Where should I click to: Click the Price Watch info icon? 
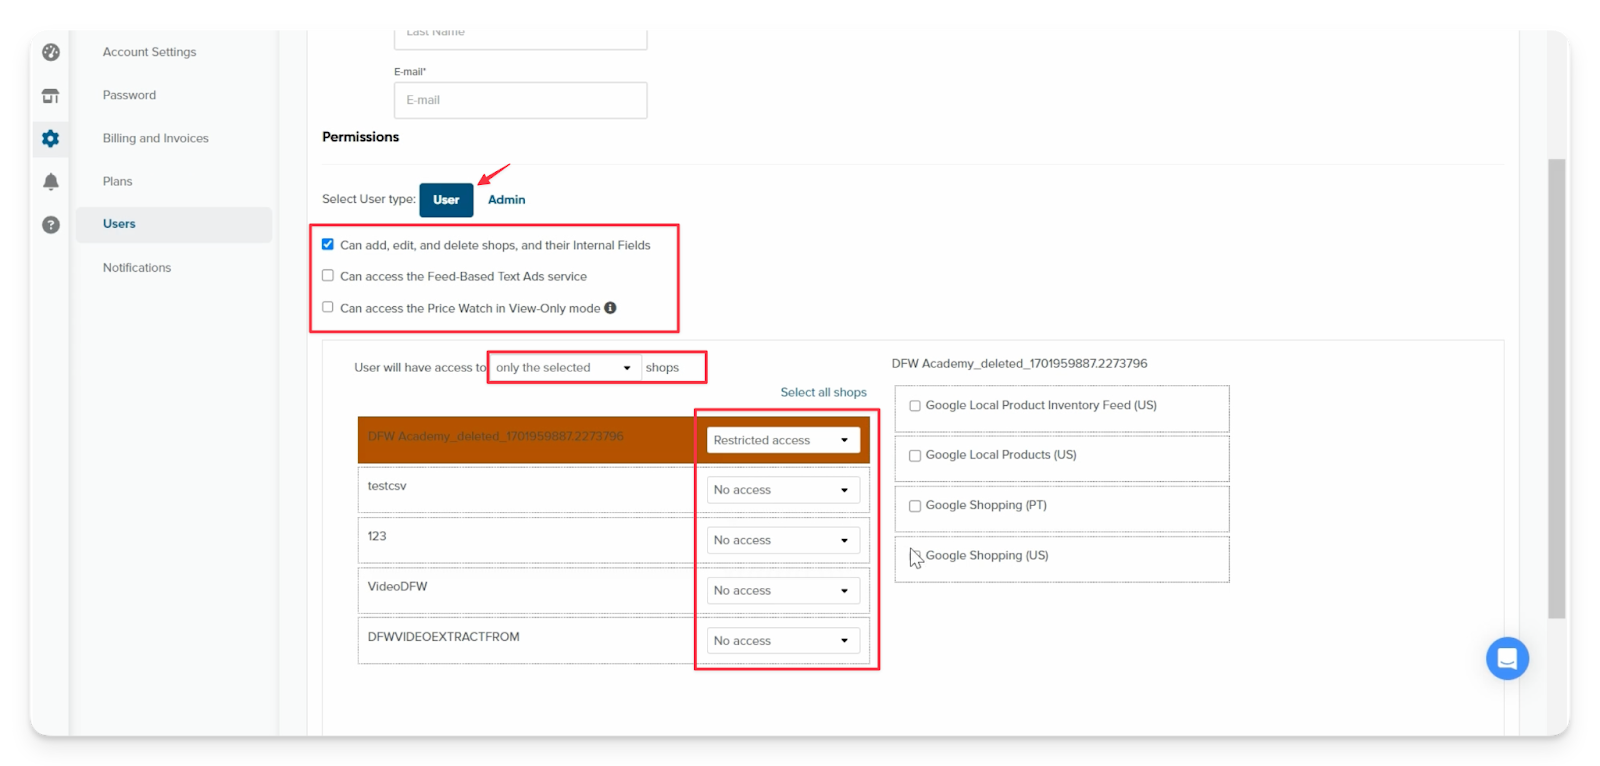tap(610, 308)
